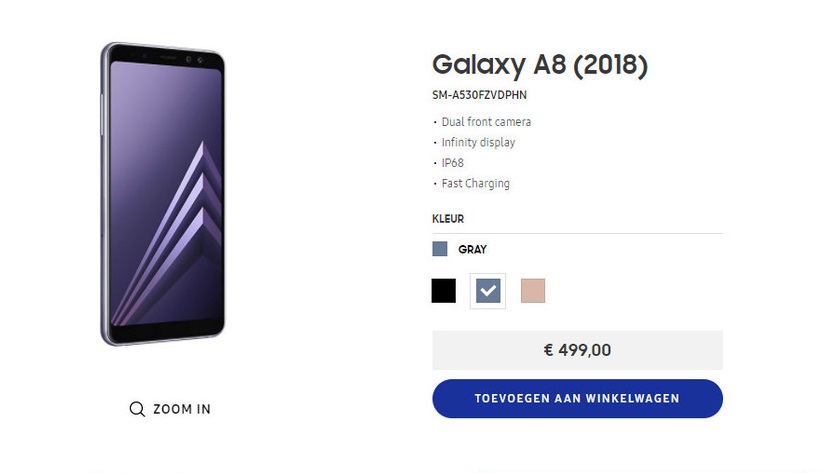Choose the rose gold color swatch

533,291
